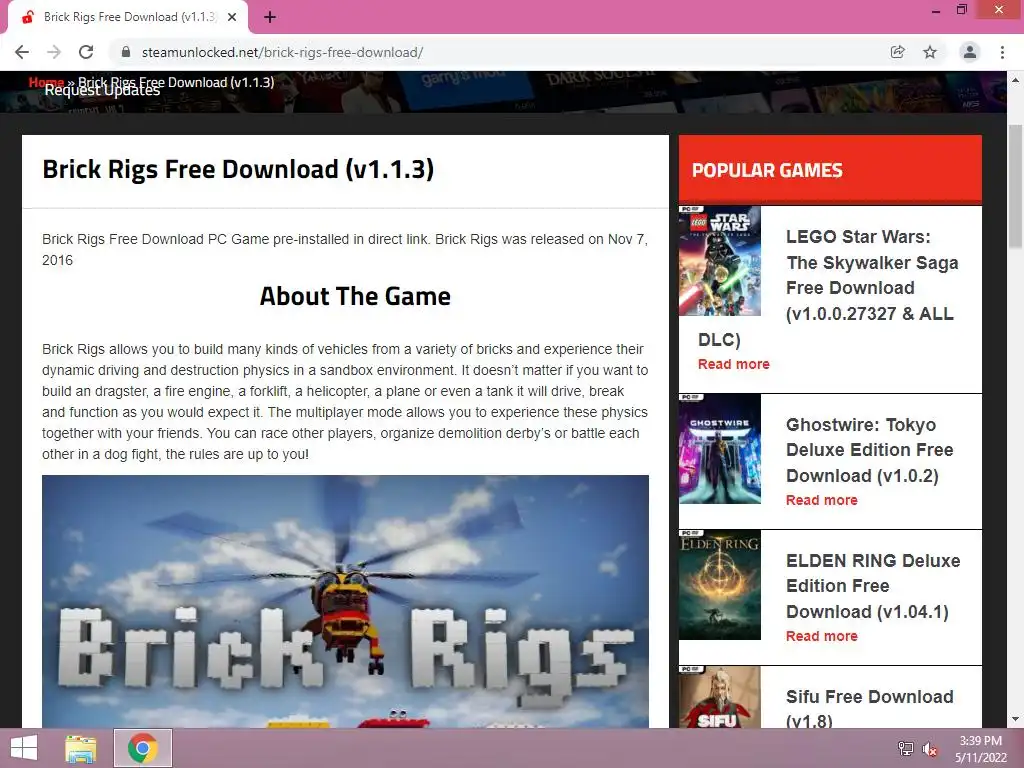Open the taskbar clock and date
Screen dimensions: 1024x768
click(x=980, y=749)
